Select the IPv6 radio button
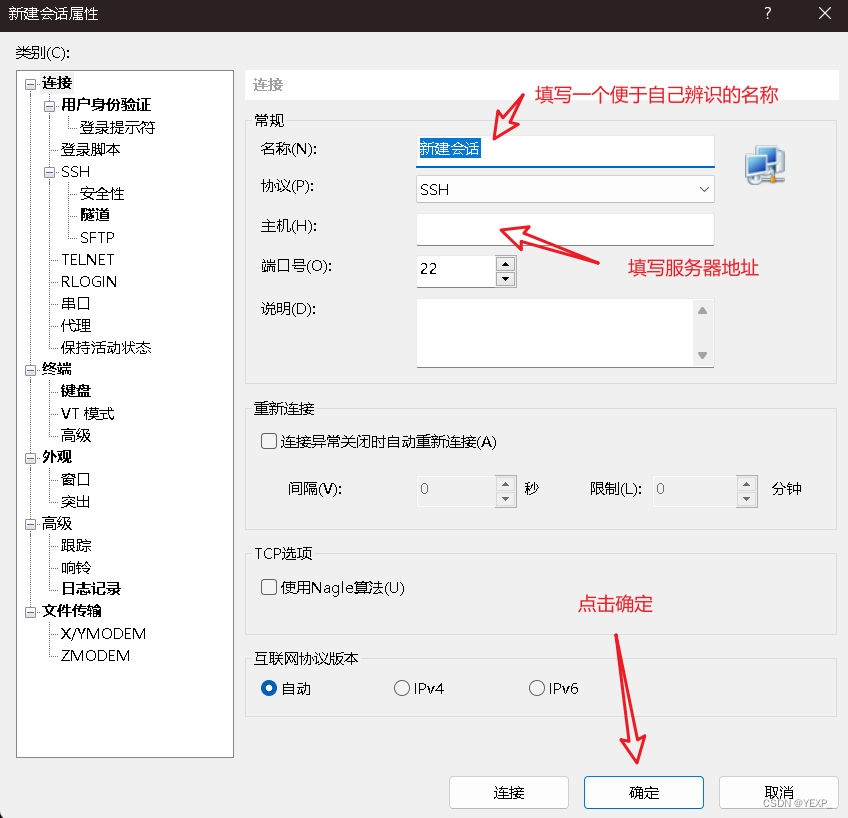The image size is (848, 818). click(537, 687)
